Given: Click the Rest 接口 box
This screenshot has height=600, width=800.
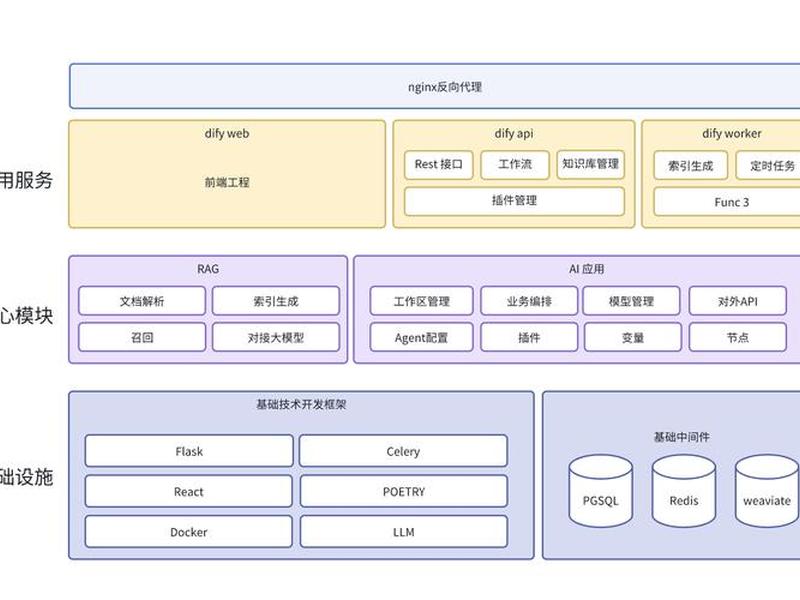Looking at the screenshot, I should [x=439, y=164].
